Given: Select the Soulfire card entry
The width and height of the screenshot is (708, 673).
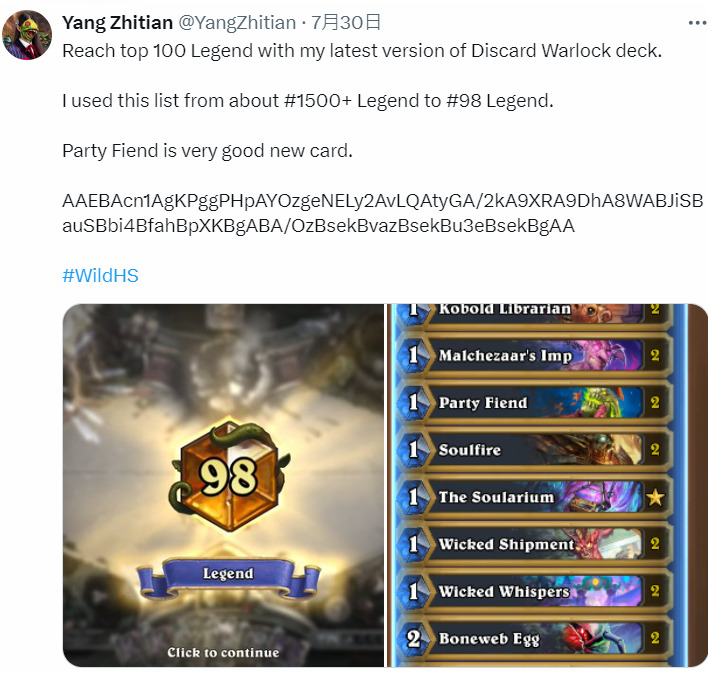Looking at the screenshot, I should pyautogui.click(x=533, y=449).
